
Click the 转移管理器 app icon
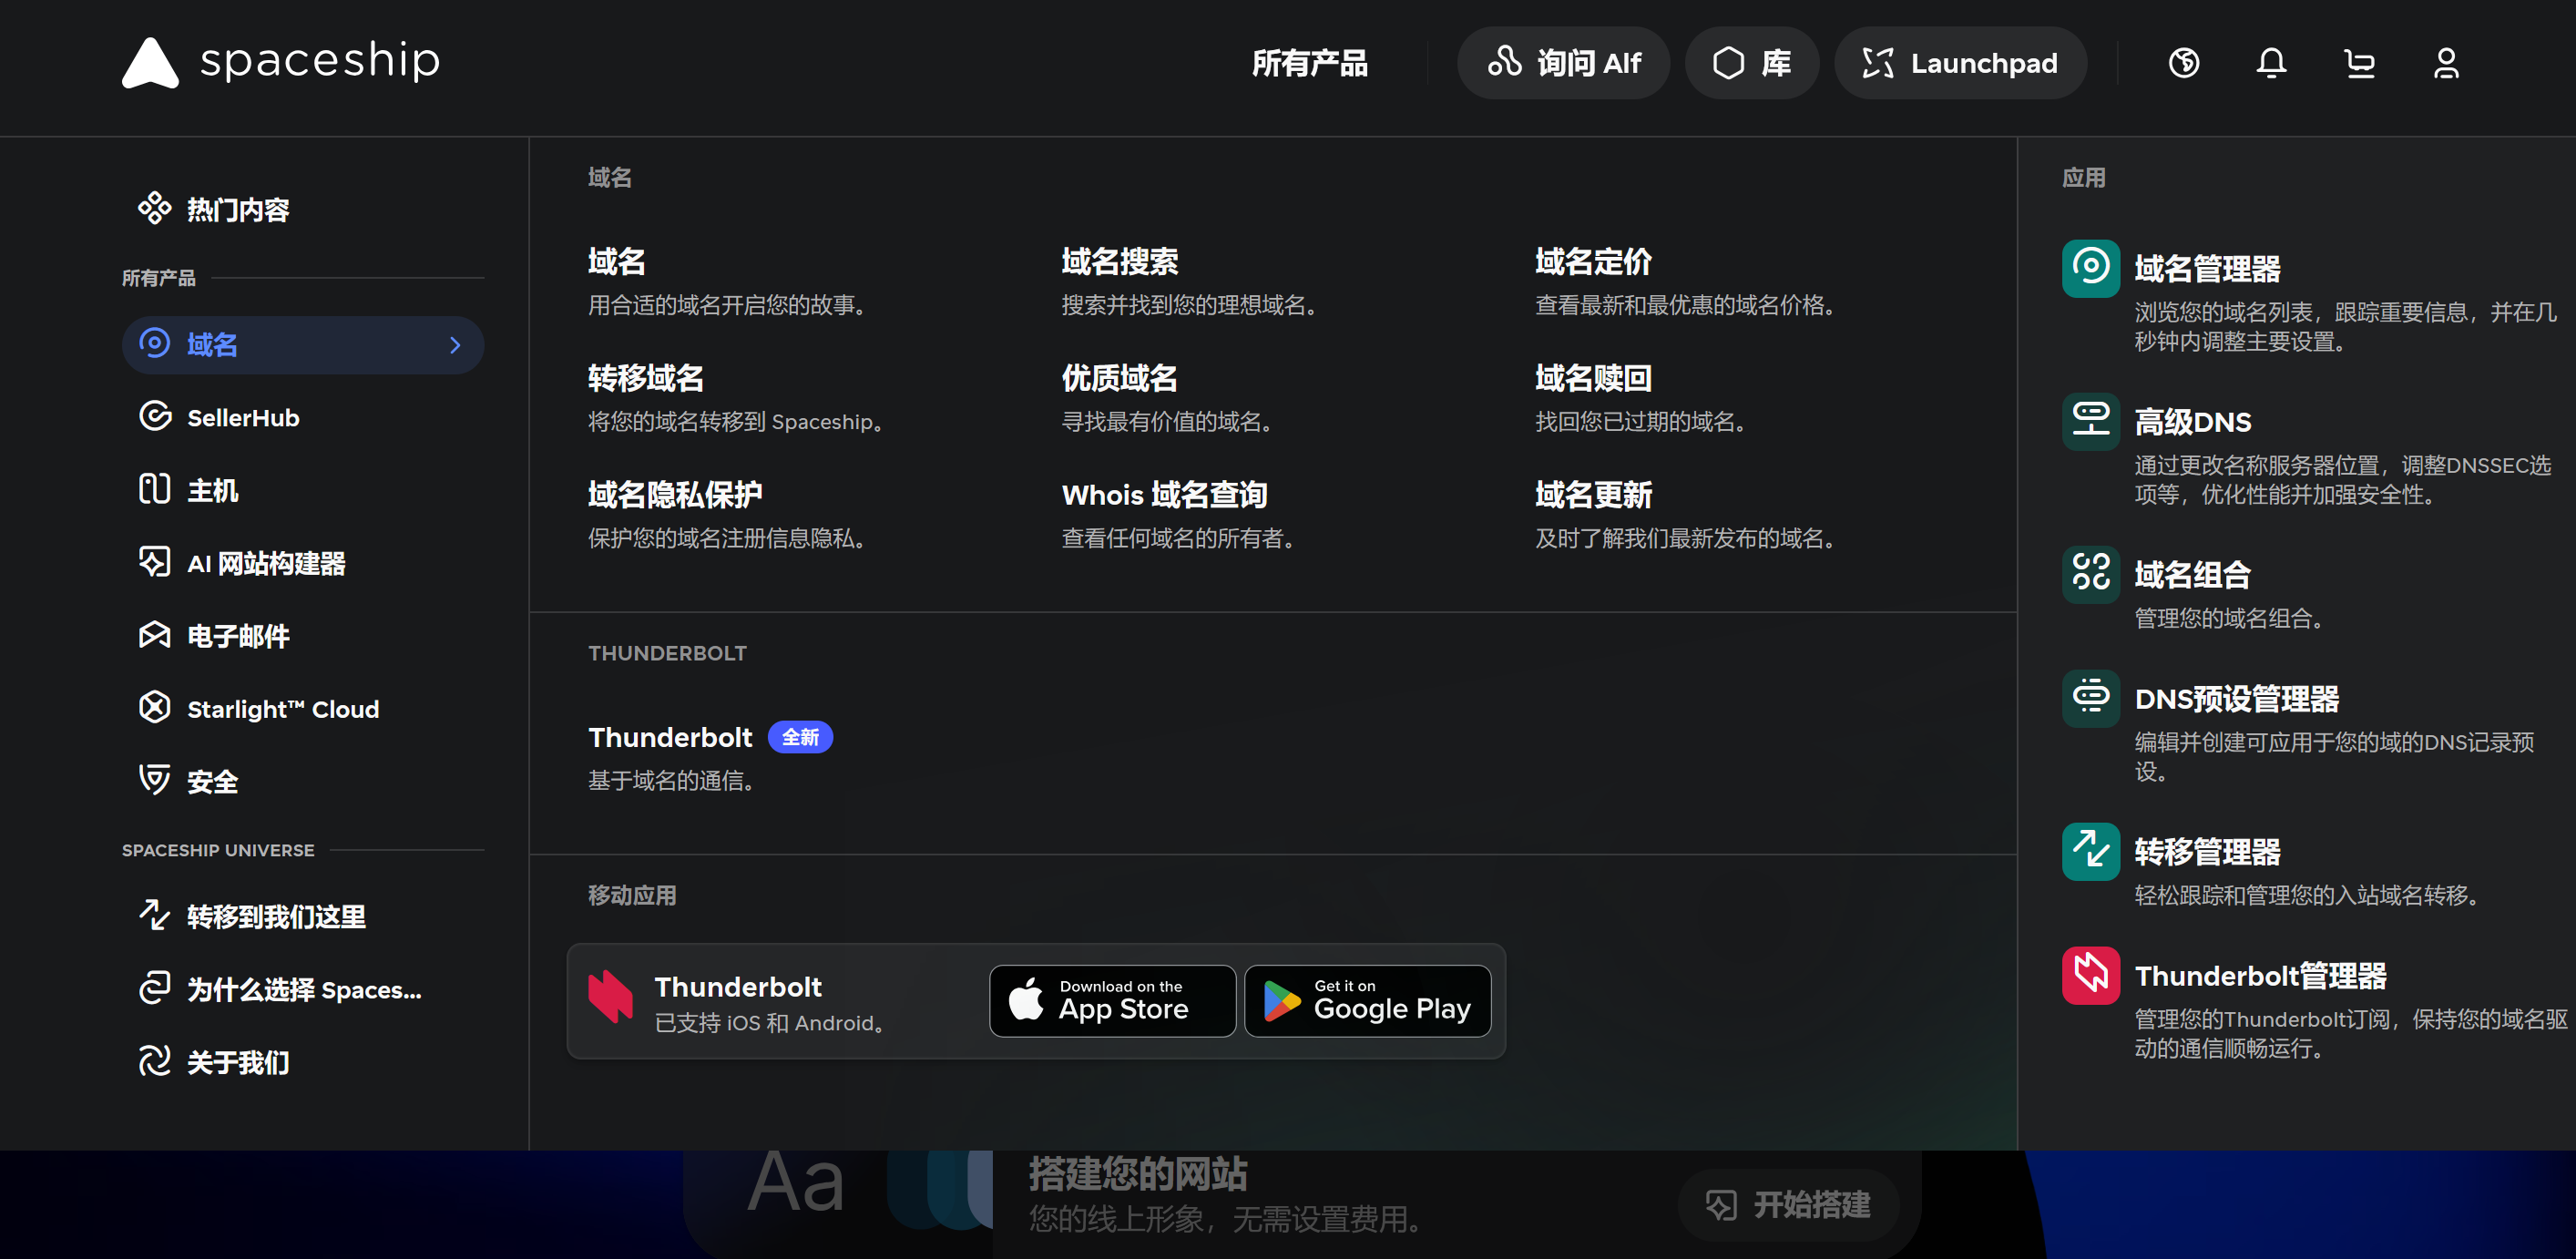2090,851
